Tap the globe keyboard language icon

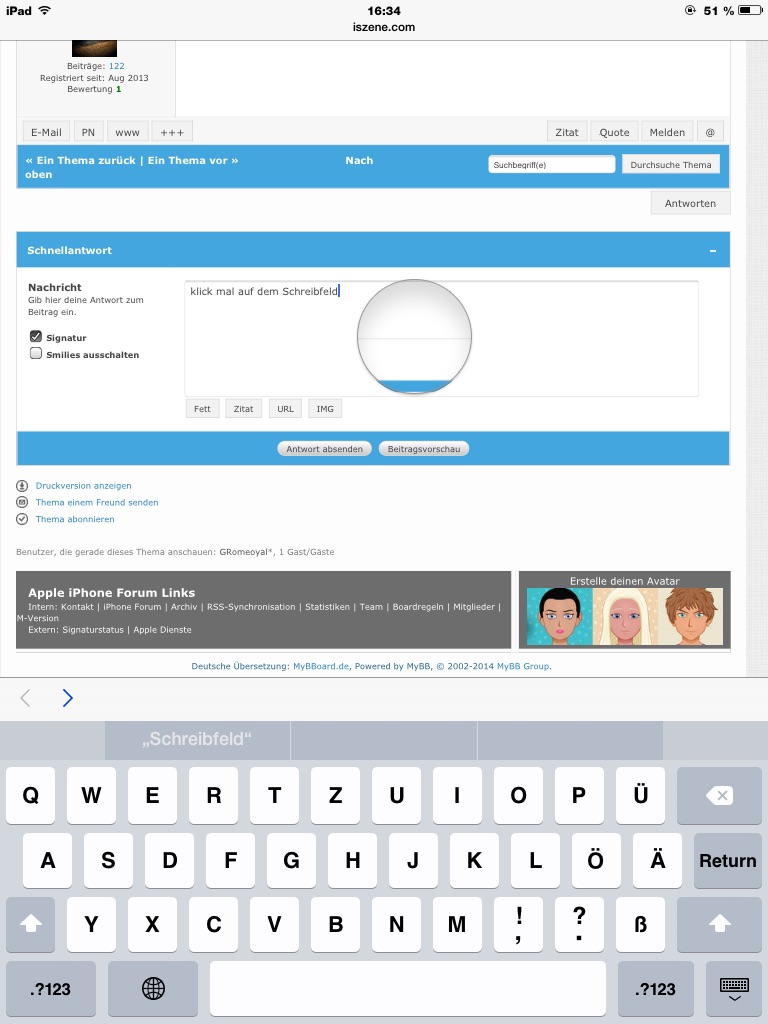coord(153,988)
